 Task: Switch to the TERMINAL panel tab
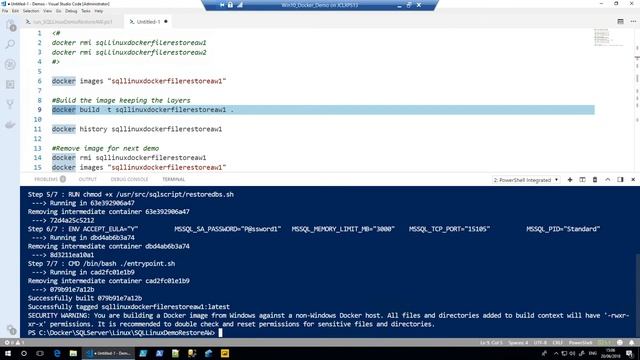(173, 179)
